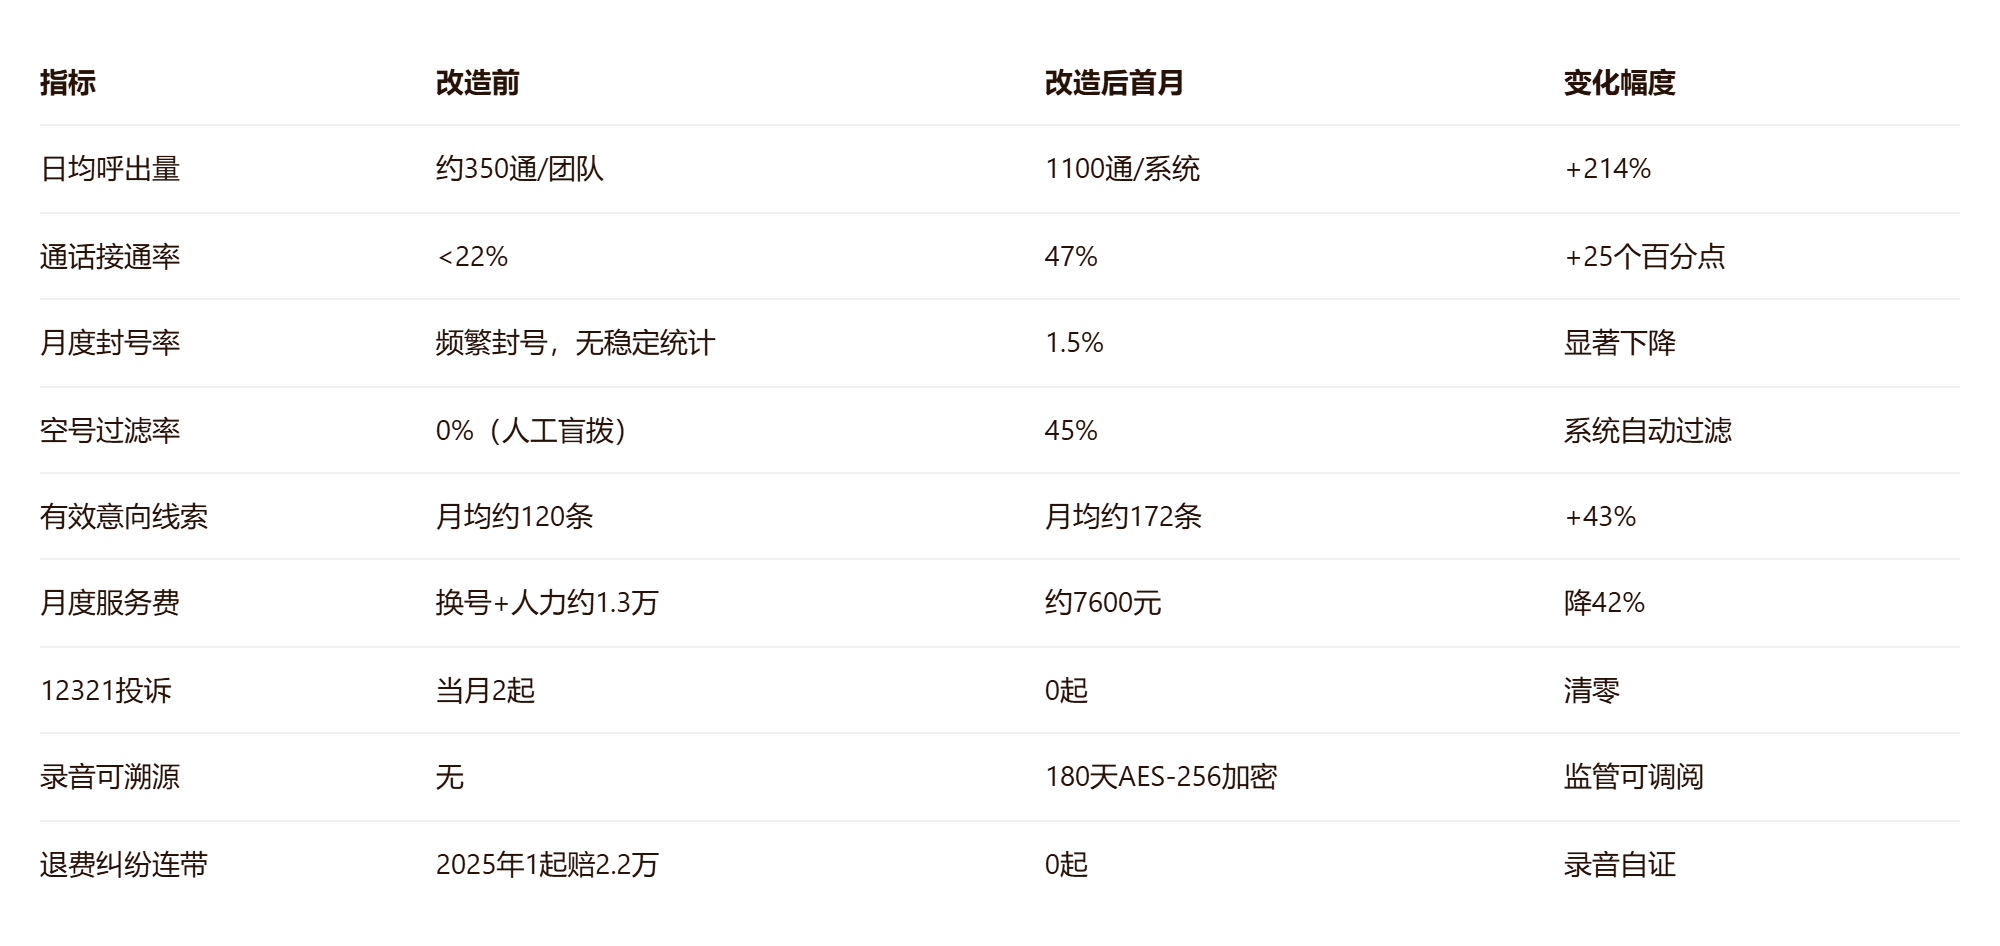This screenshot has width=2000, height=946.
Task: Click the 1100通/系统 cell
Action: (1122, 169)
